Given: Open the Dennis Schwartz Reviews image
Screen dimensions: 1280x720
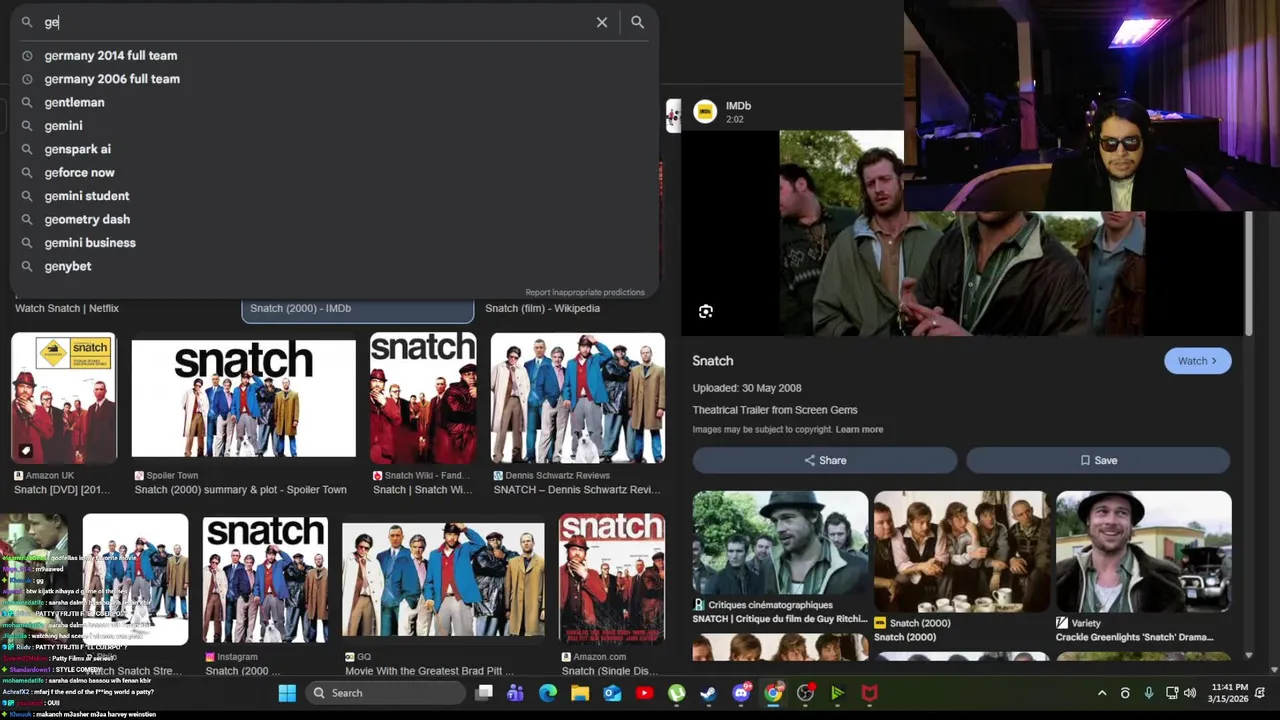Looking at the screenshot, I should coord(578,398).
